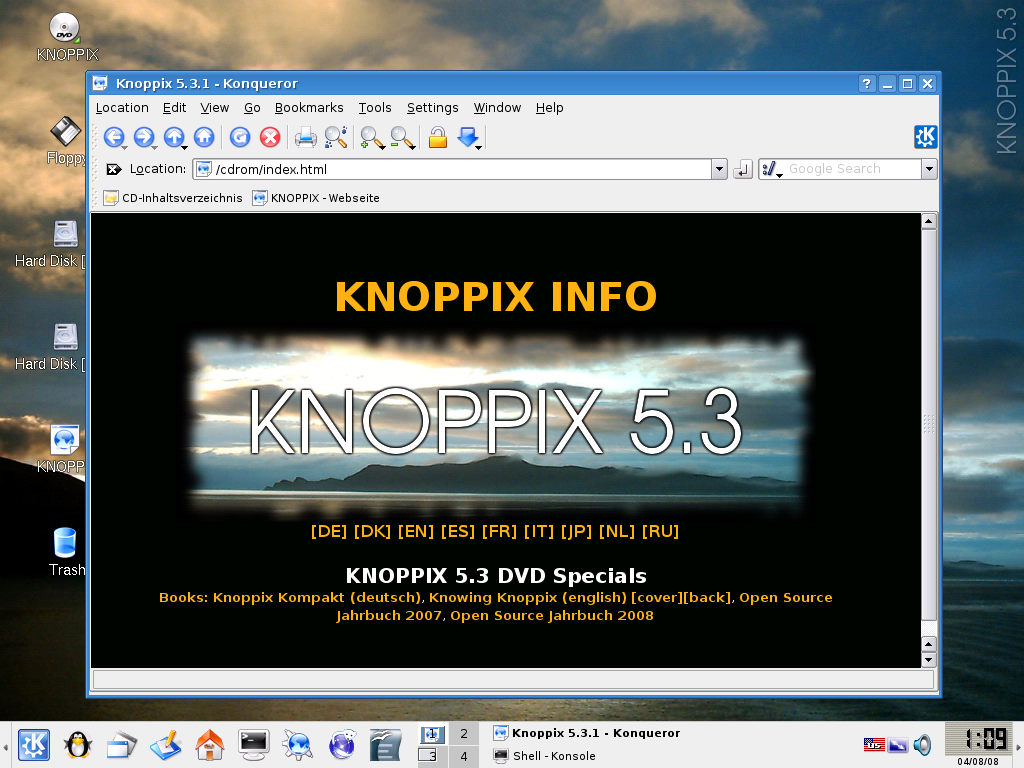Click the Go button beside the location field
Screen dimensions: 1024x768
743,170
